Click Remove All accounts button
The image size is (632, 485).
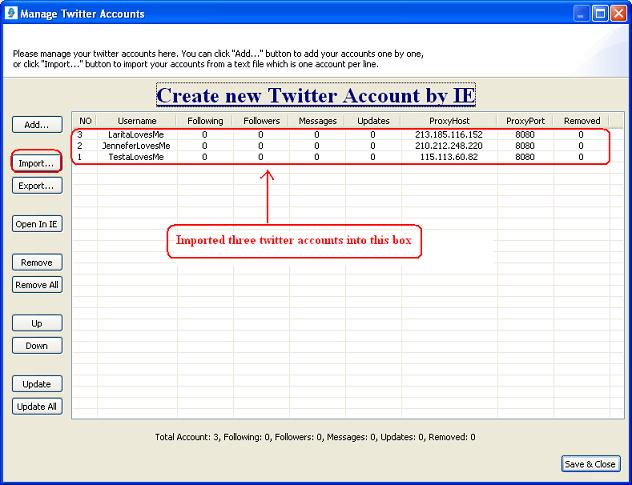[37, 285]
